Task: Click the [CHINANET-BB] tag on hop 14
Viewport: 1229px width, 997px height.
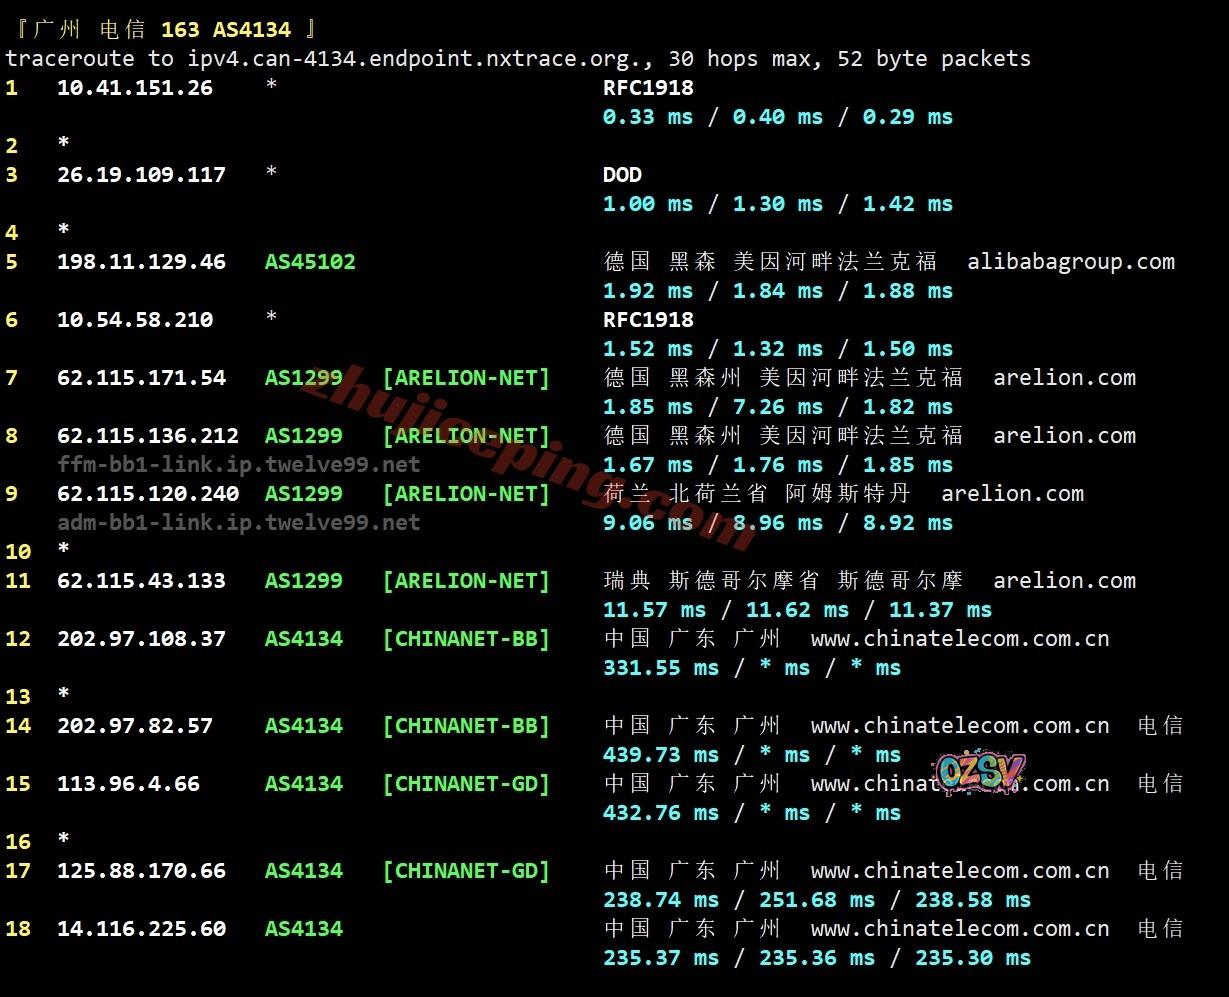Action: [466, 726]
